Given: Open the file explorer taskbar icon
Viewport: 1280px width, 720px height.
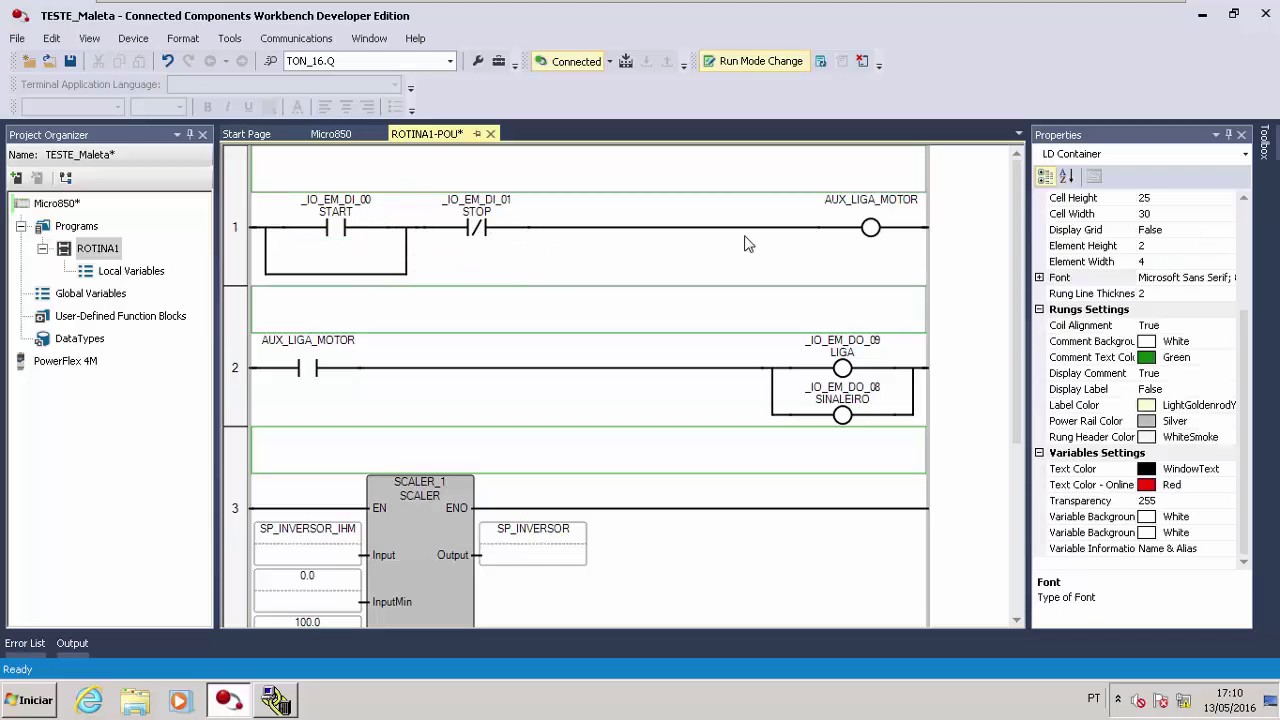Looking at the screenshot, I should click(x=135, y=700).
